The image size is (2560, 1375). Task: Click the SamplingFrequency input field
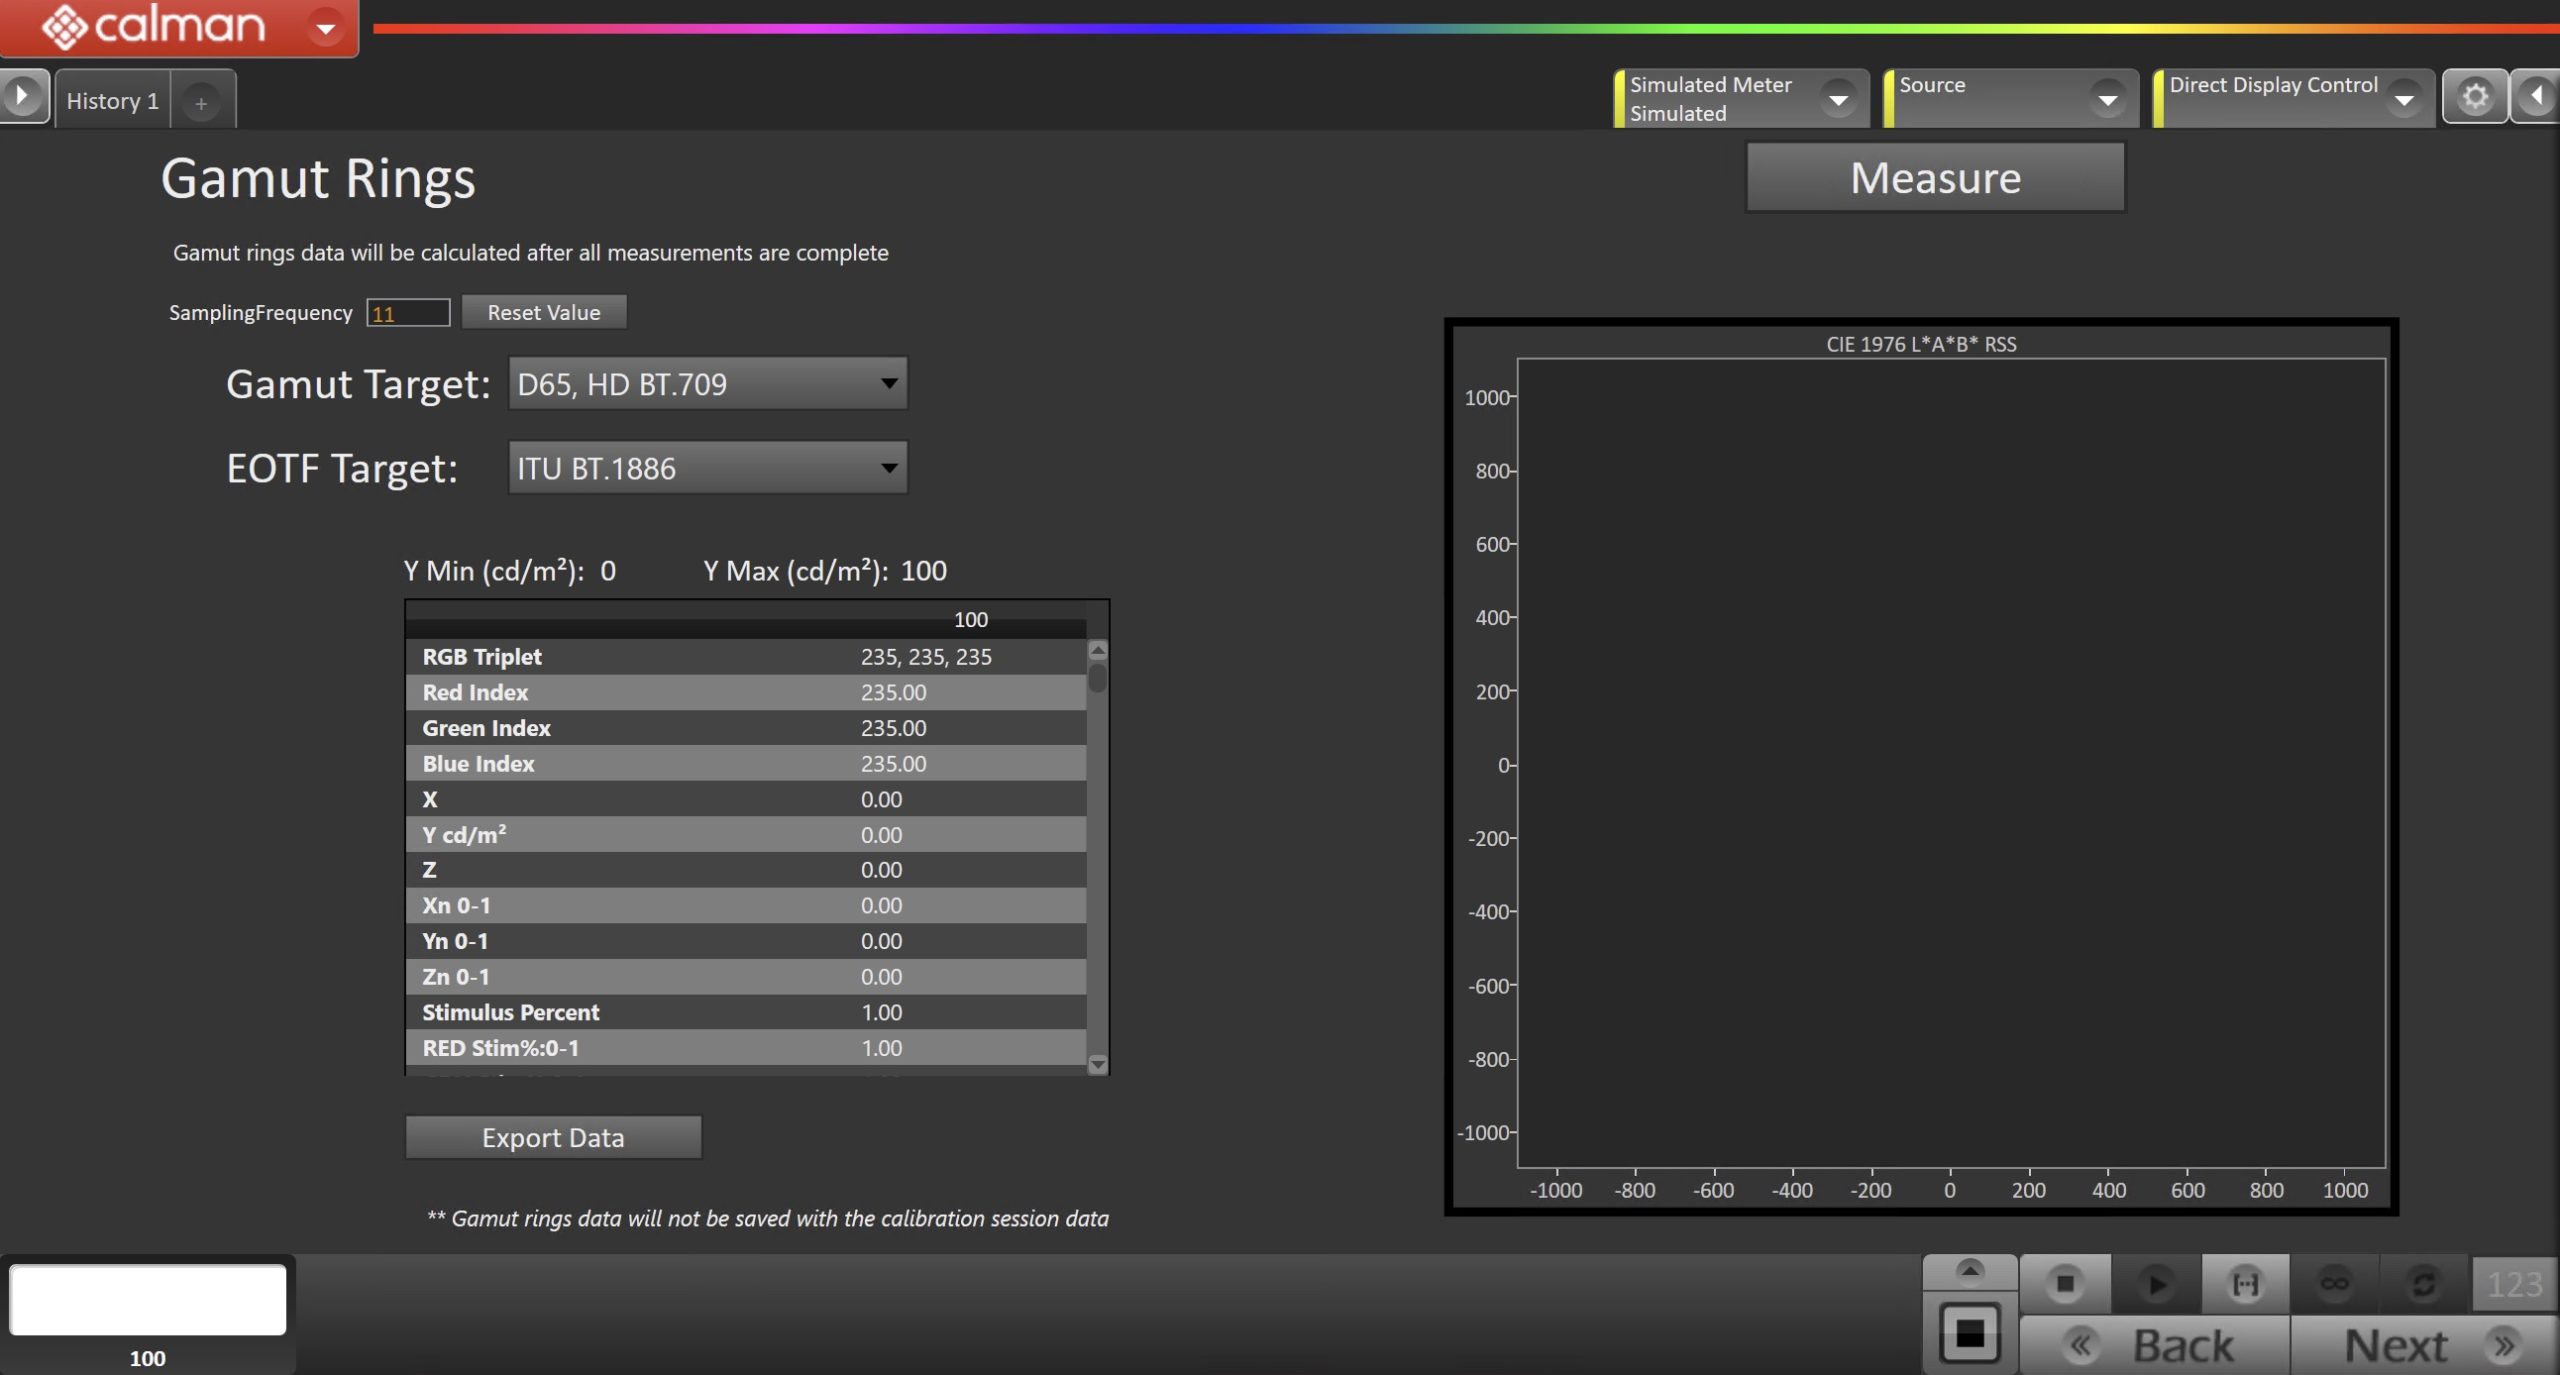408,313
